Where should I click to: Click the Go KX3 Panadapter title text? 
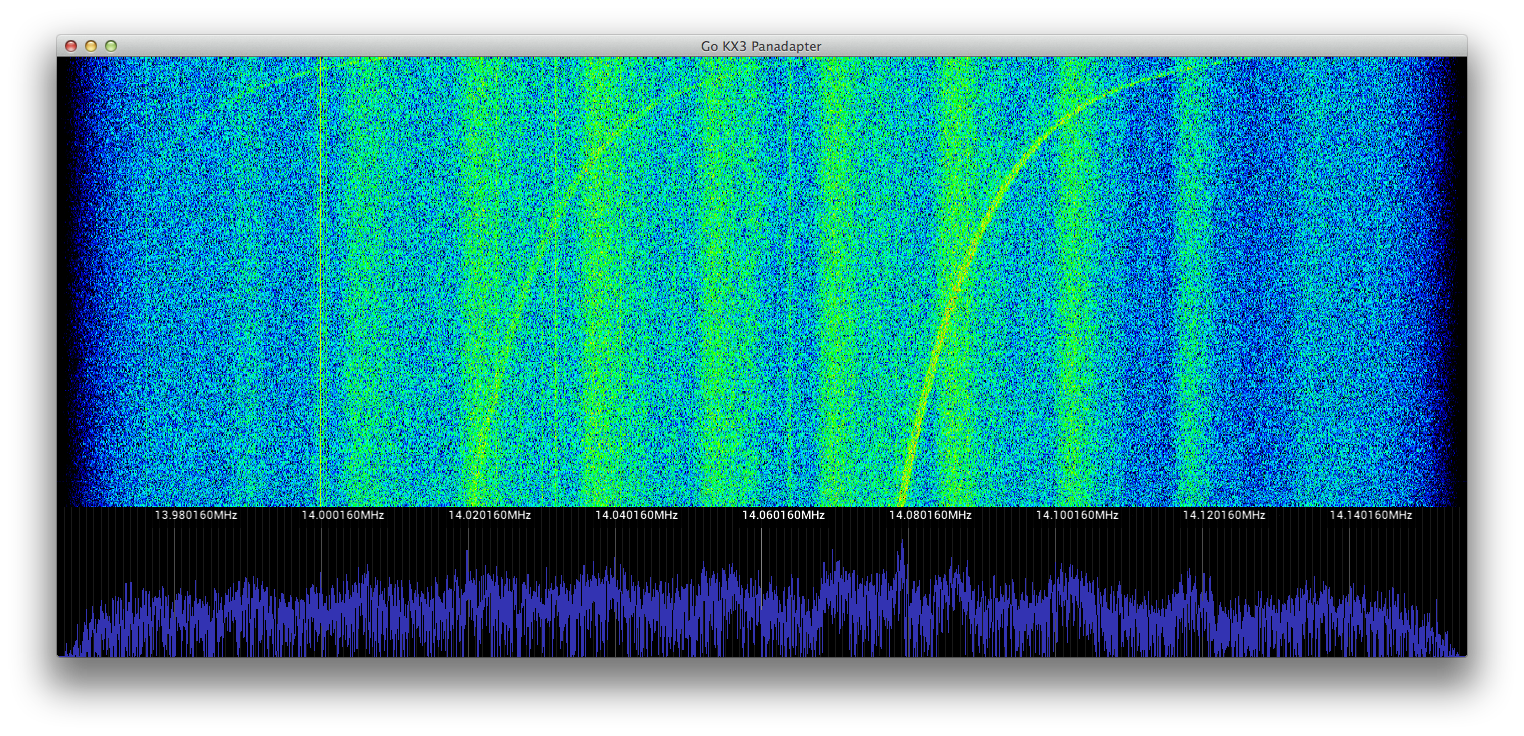(761, 46)
